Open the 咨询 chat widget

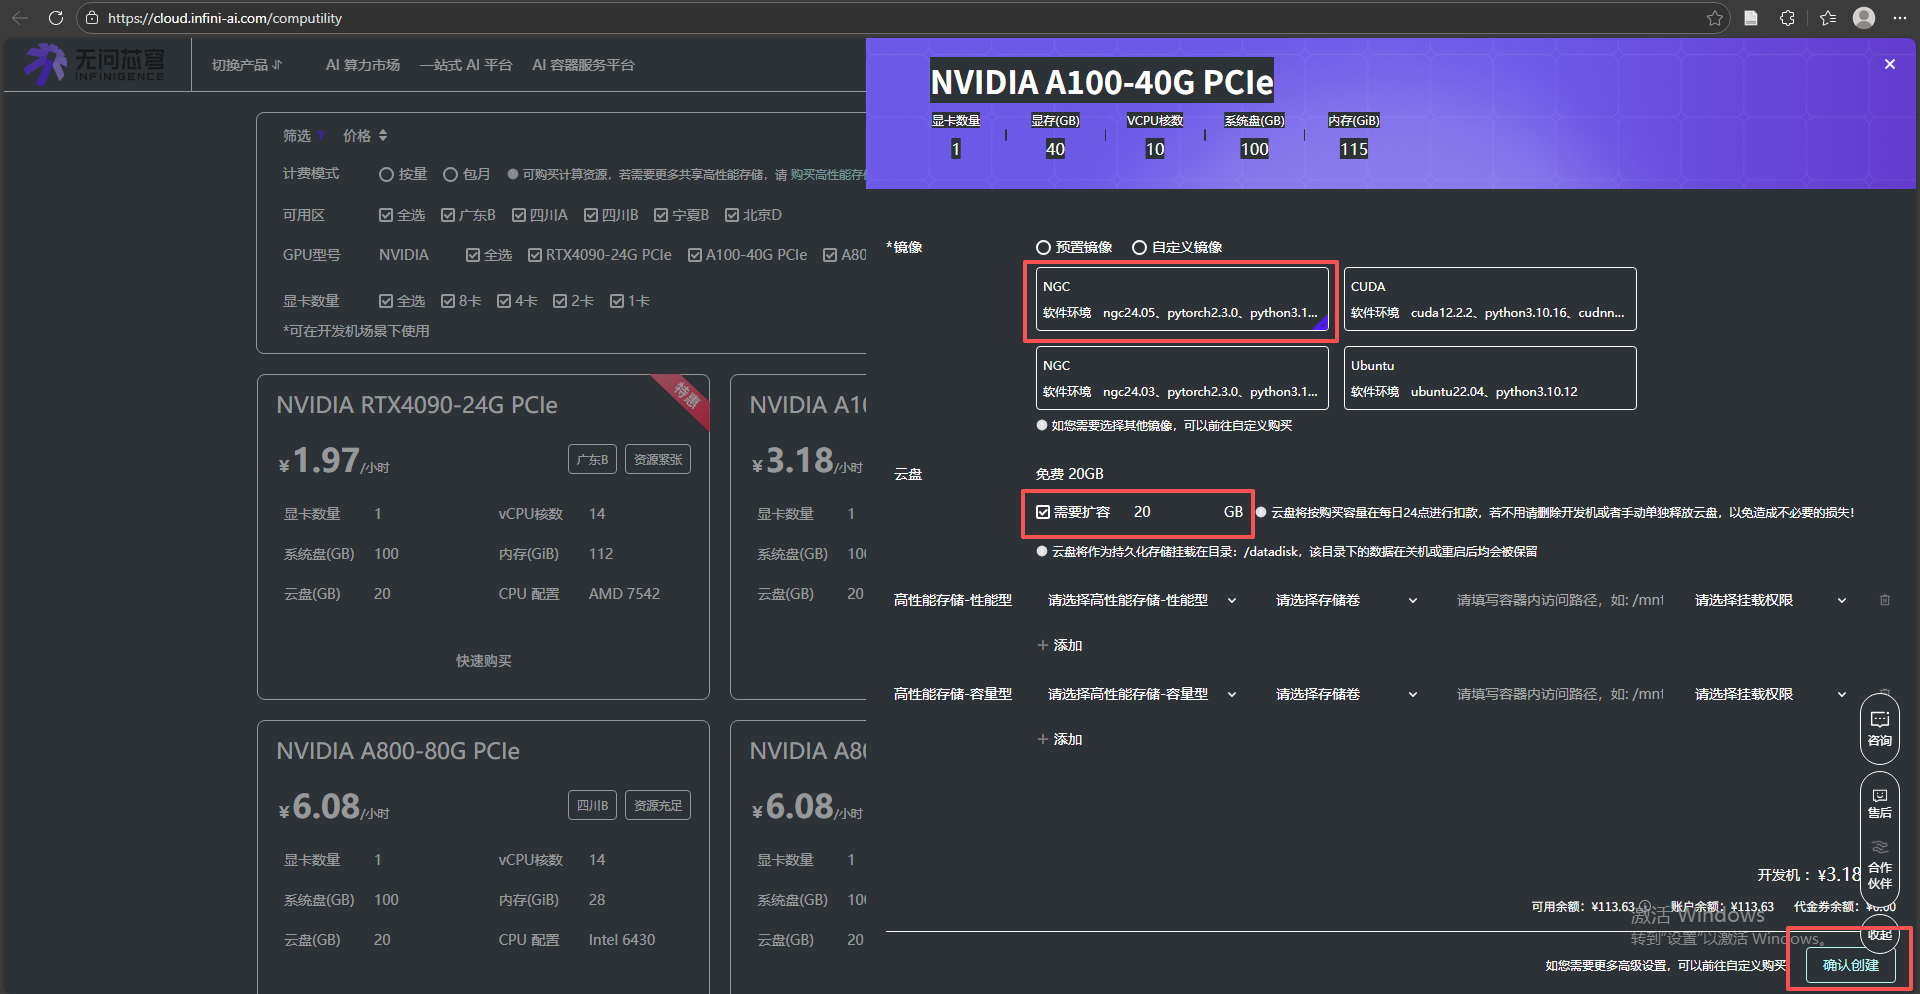[x=1880, y=729]
